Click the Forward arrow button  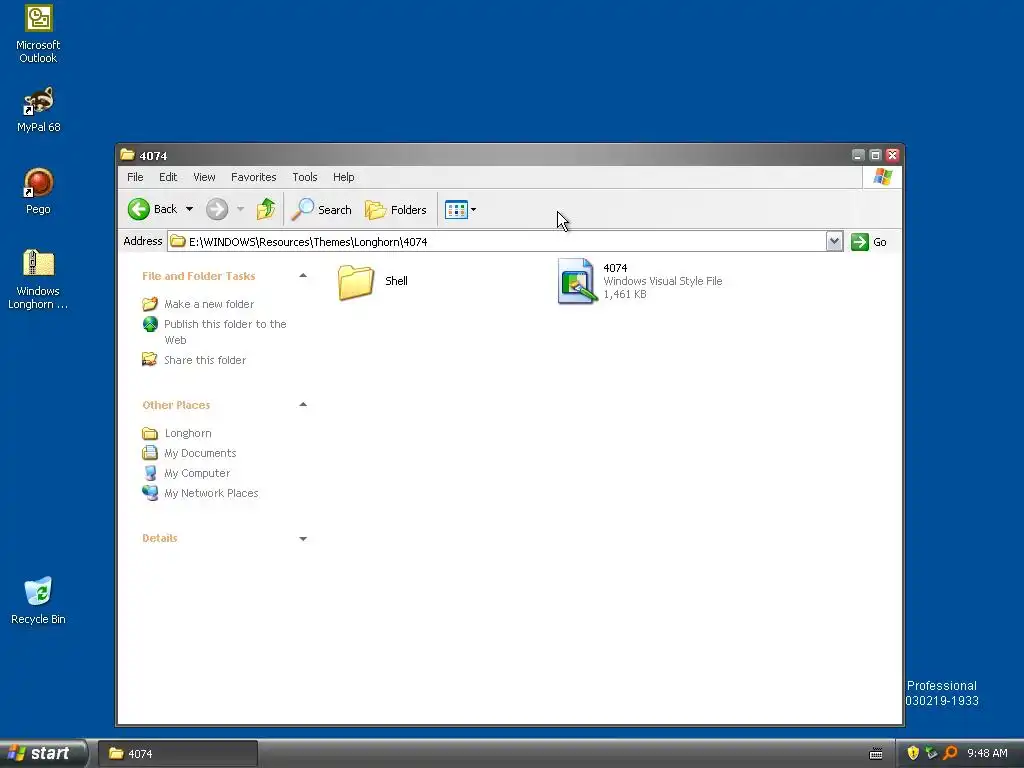(217, 209)
